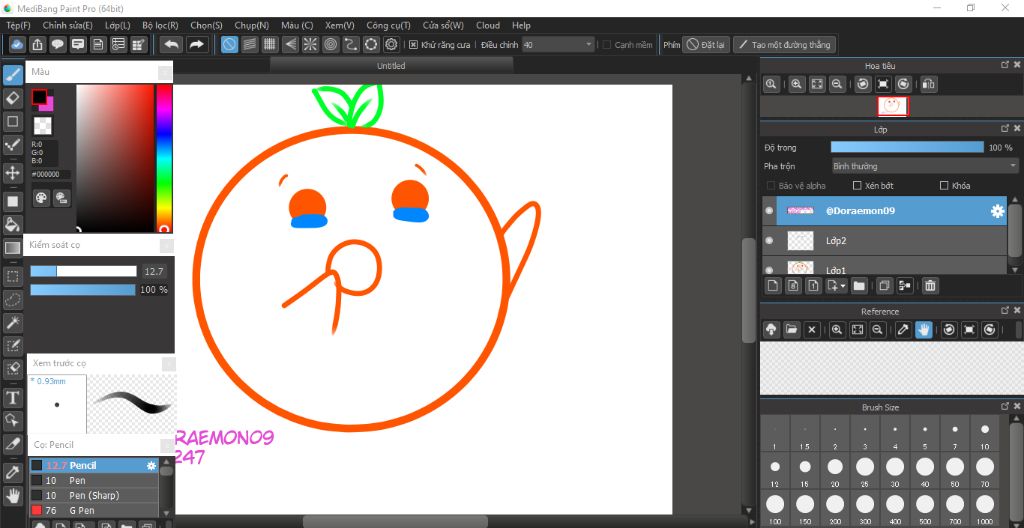
Task: Open Pencil brush settings gear
Action: 151,465
